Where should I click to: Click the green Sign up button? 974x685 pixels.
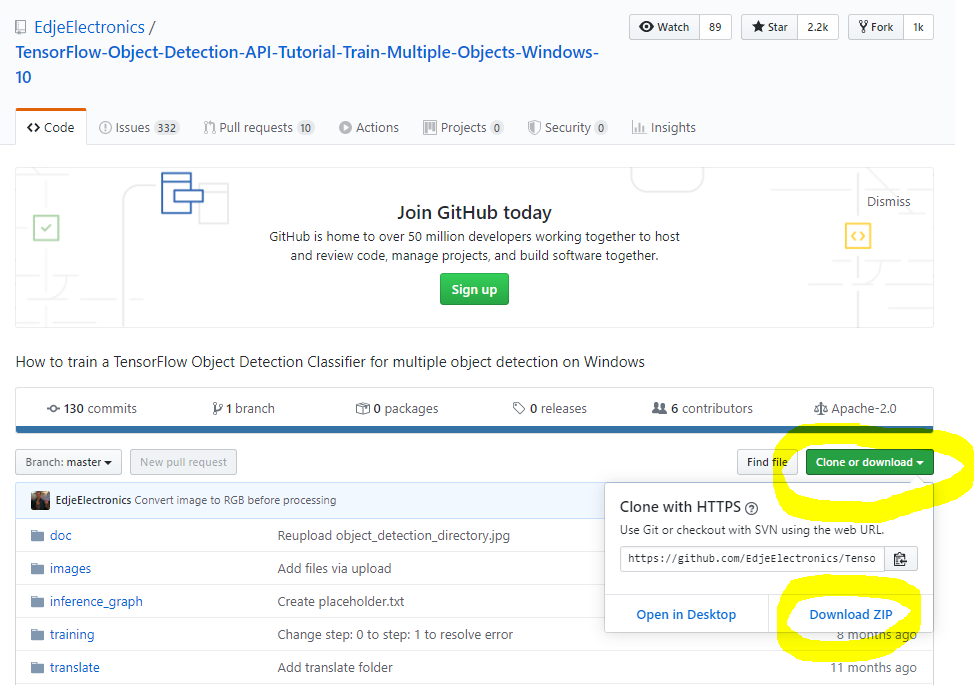coord(474,289)
